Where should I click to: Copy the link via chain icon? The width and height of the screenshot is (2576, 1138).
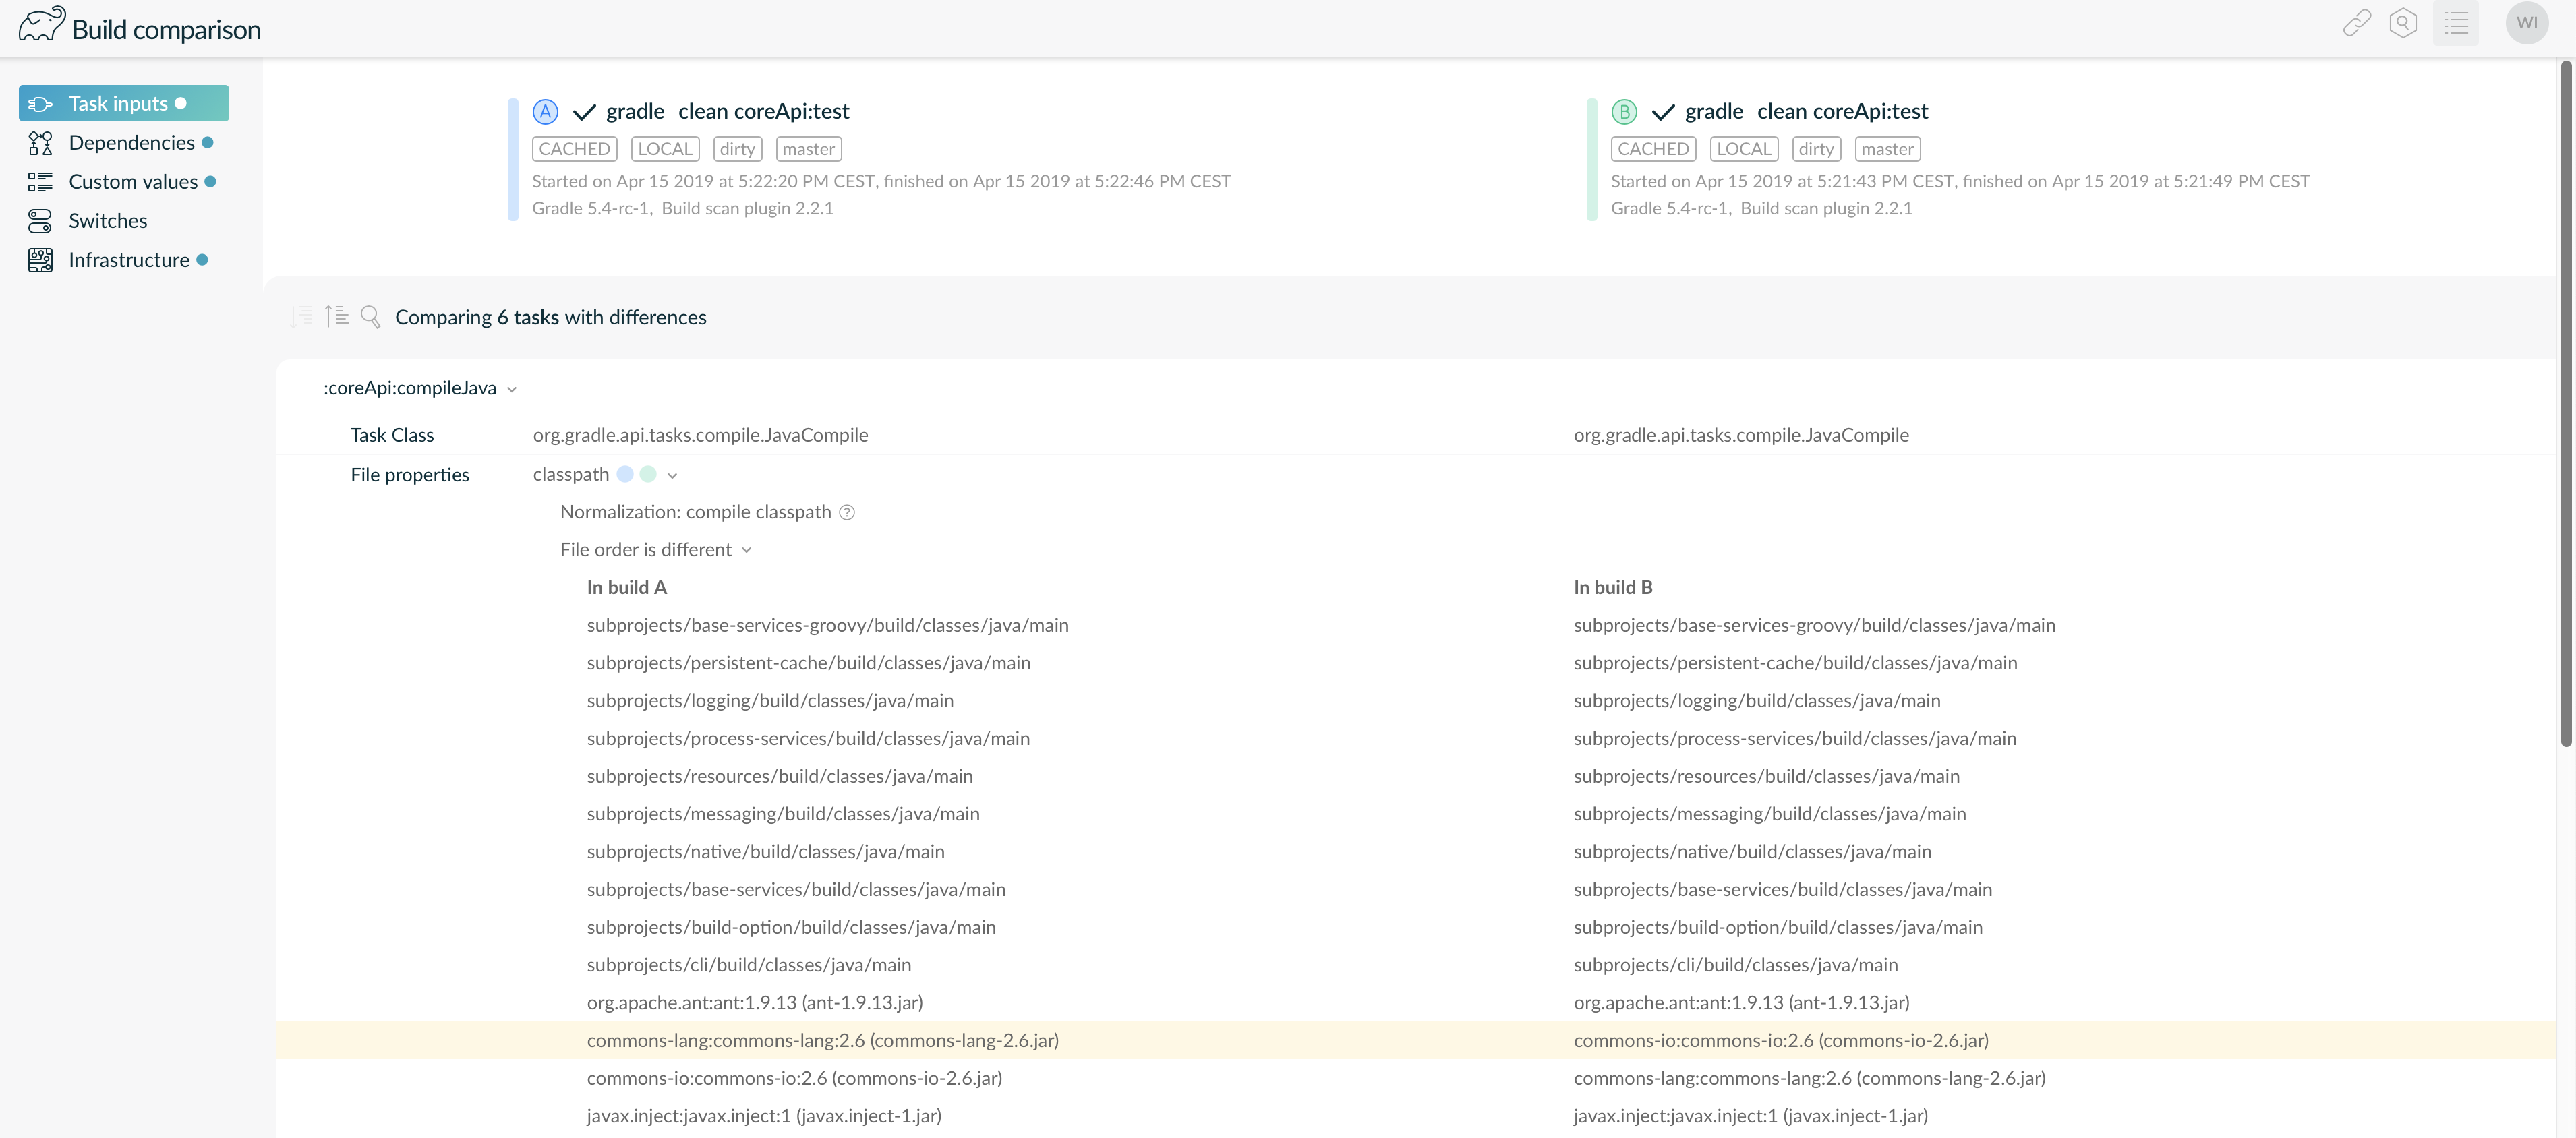coord(2356,23)
